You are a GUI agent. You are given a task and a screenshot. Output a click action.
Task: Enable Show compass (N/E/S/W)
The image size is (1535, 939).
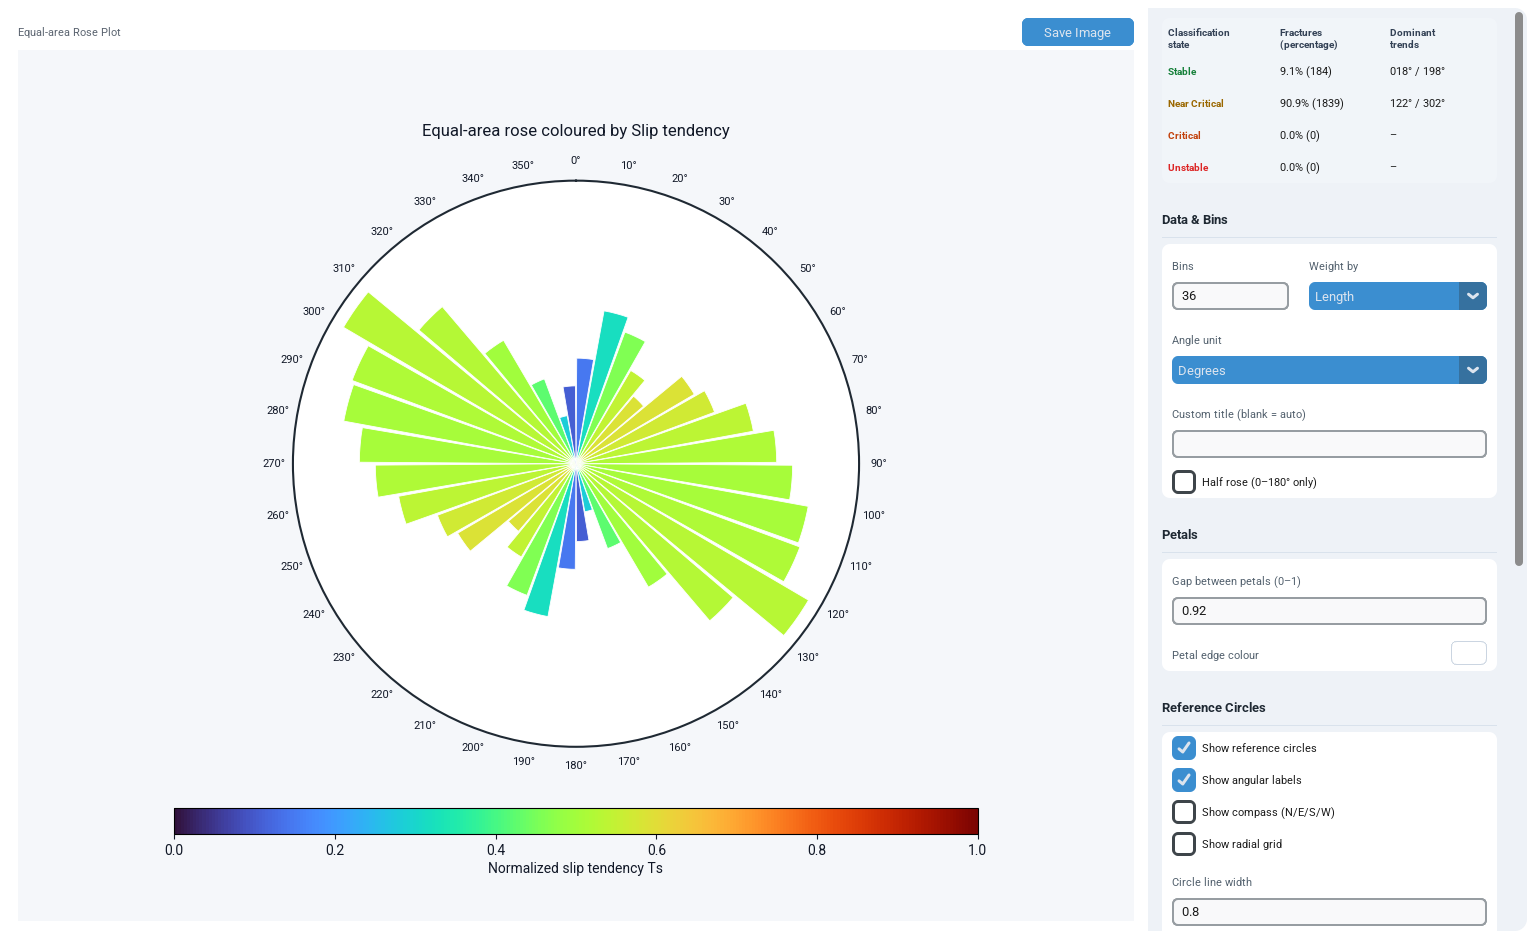pyautogui.click(x=1184, y=812)
